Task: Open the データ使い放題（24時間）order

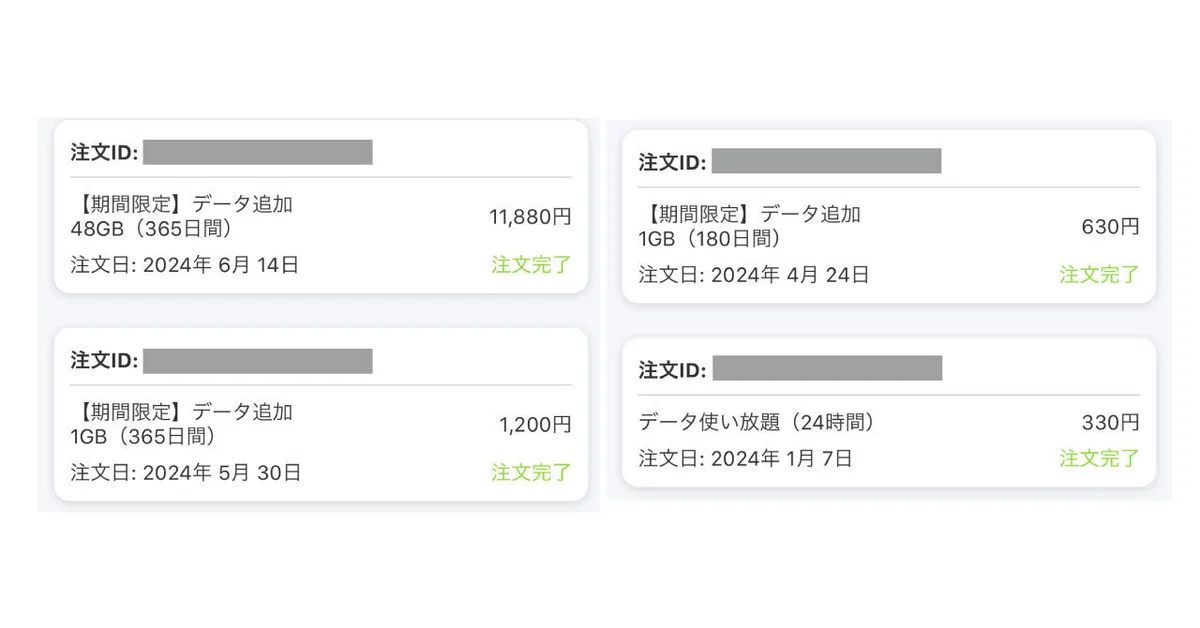Action: (x=889, y=412)
